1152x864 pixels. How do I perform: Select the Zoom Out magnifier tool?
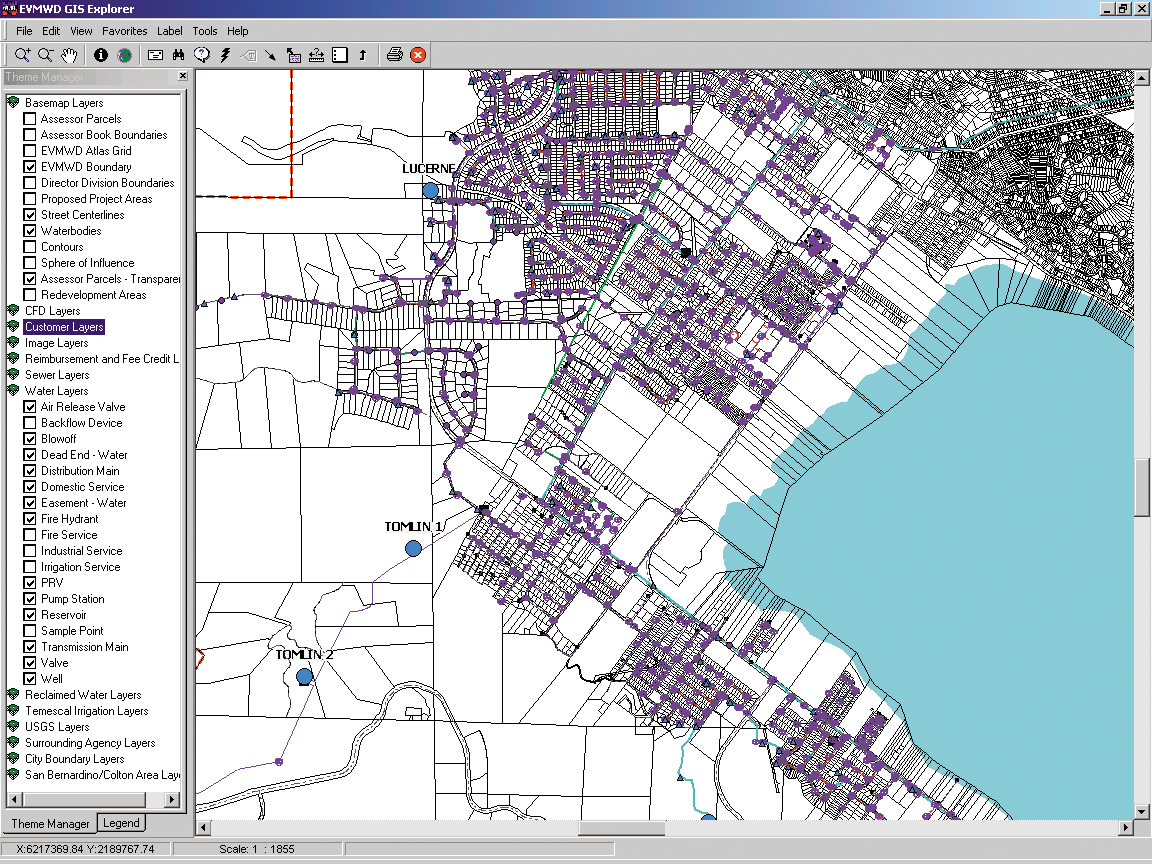coord(45,55)
